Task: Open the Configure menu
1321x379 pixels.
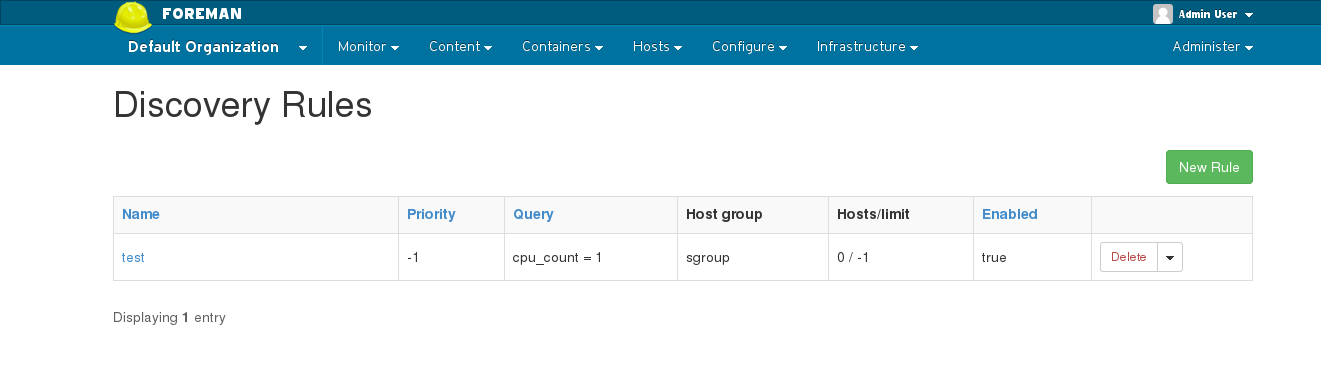Action: pos(749,47)
